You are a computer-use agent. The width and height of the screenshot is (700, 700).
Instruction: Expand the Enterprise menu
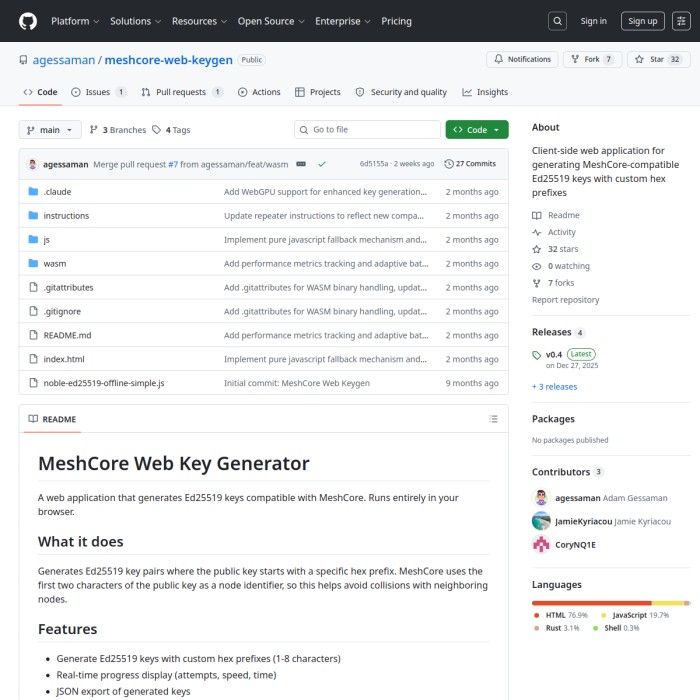(x=342, y=21)
